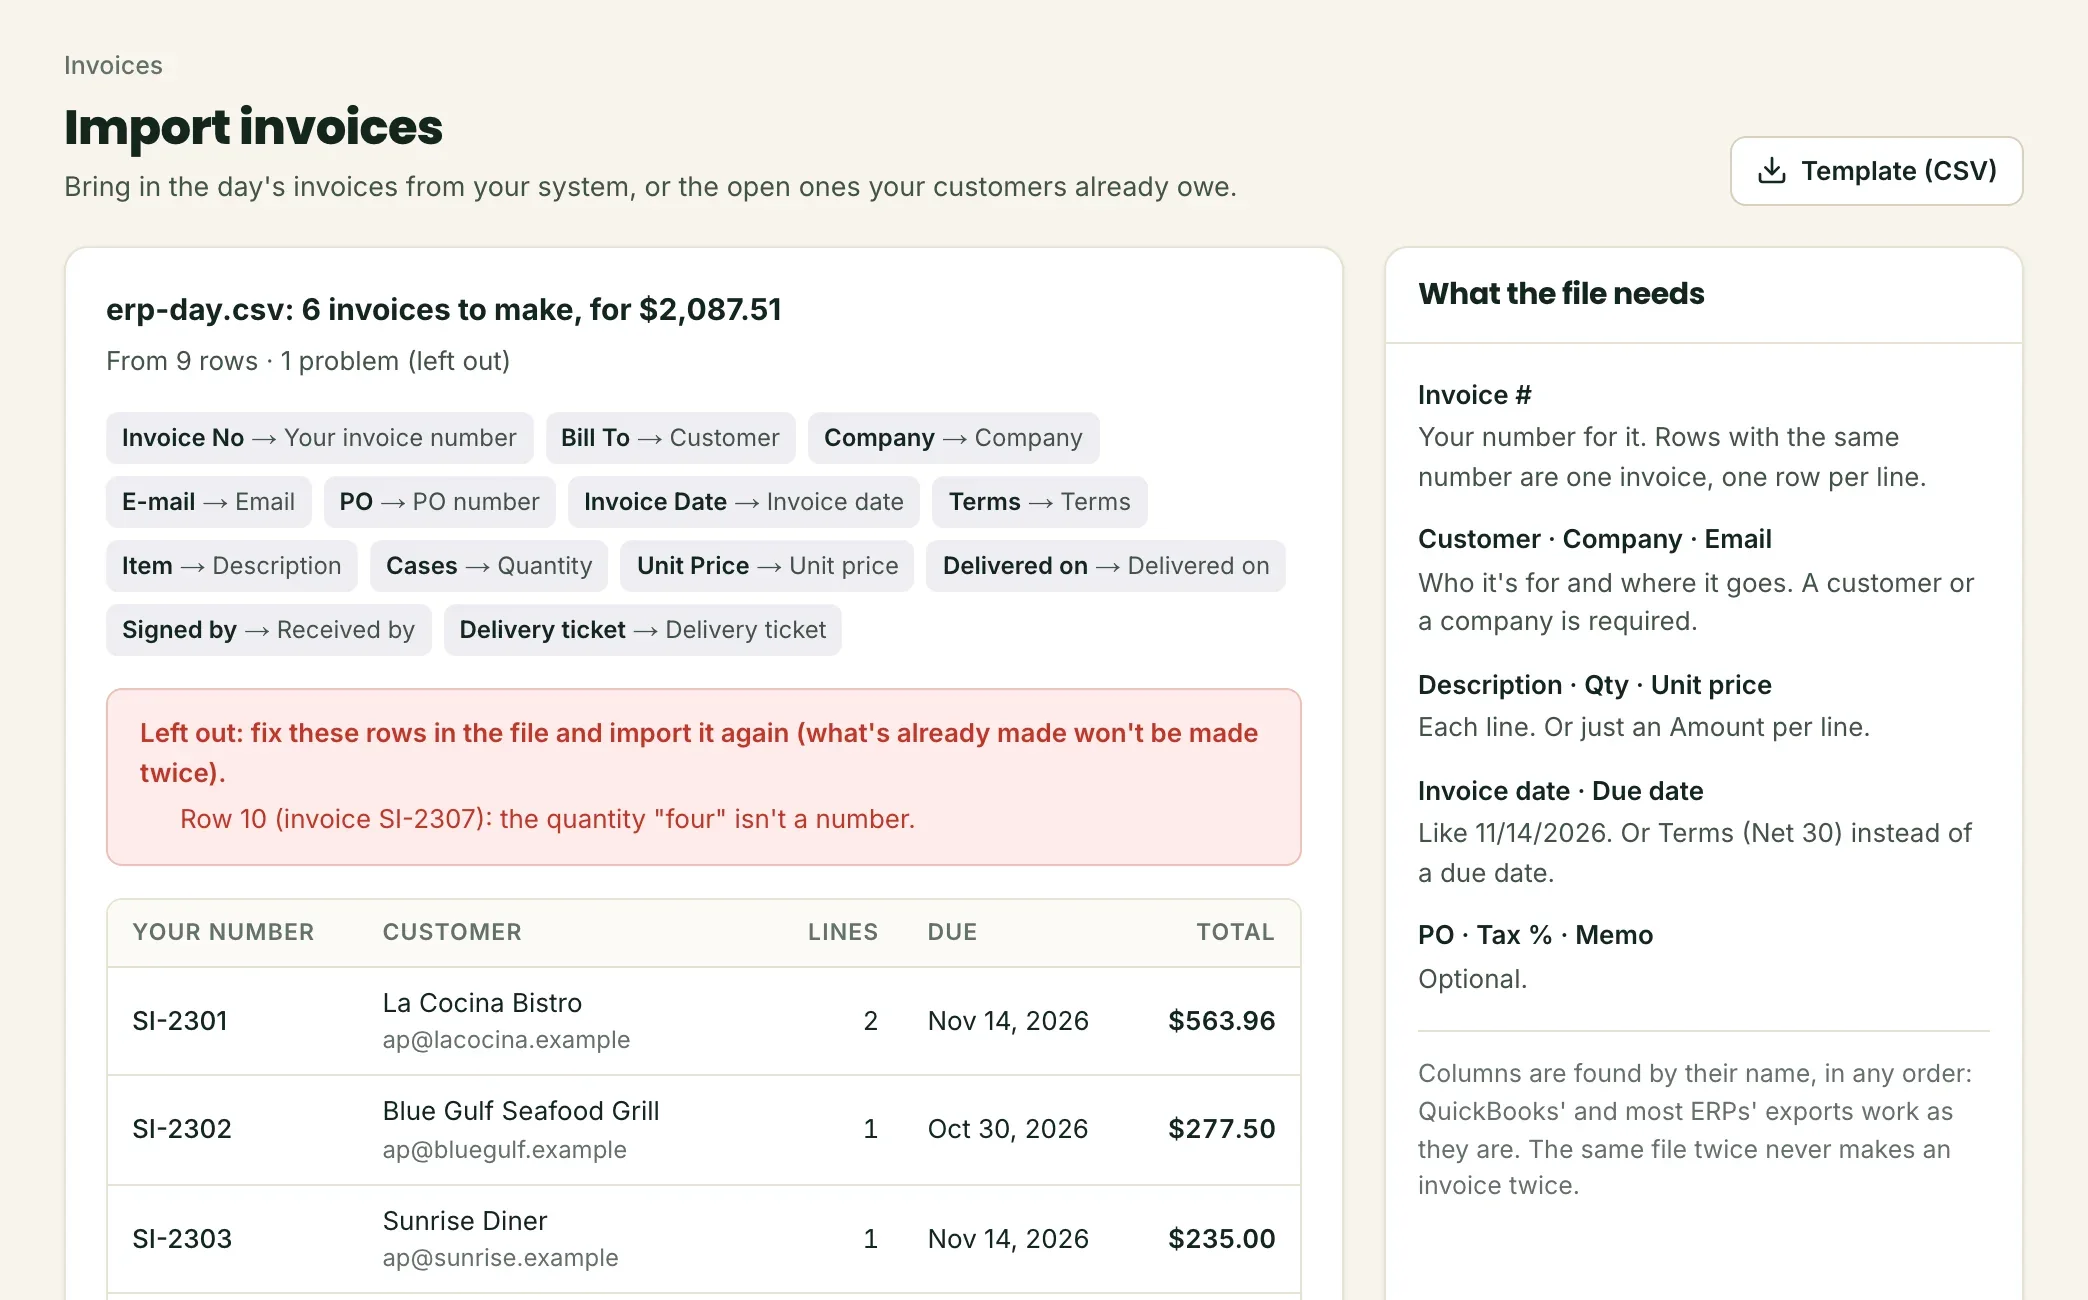Click the Invoice Date mapping chip

(744, 502)
